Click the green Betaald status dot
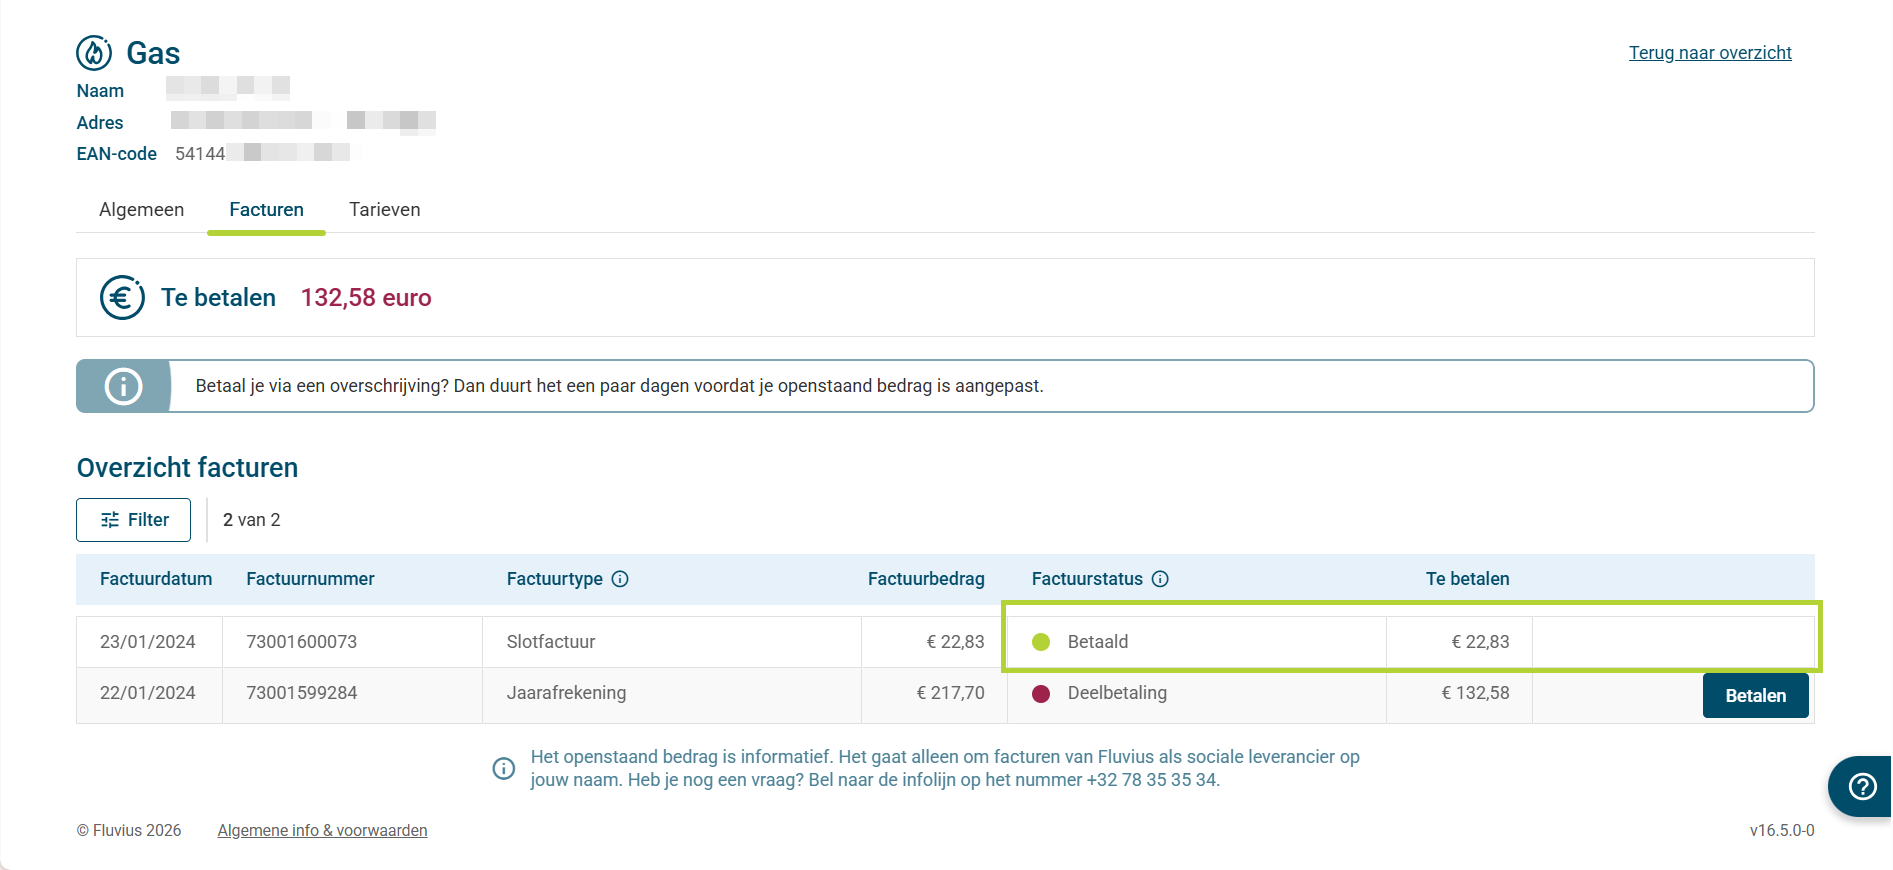 (x=1041, y=642)
